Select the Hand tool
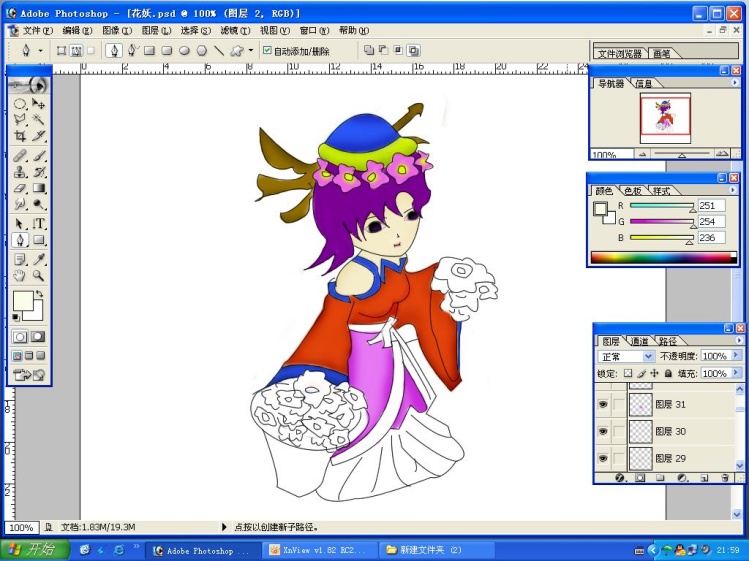This screenshot has height=561, width=749. click(20, 276)
